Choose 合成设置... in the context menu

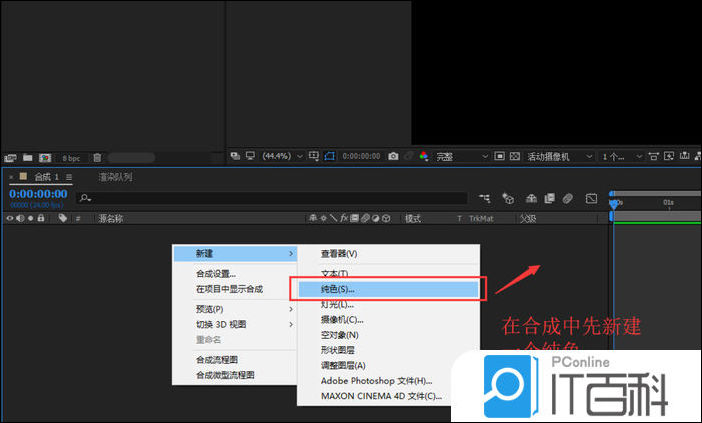(x=216, y=274)
